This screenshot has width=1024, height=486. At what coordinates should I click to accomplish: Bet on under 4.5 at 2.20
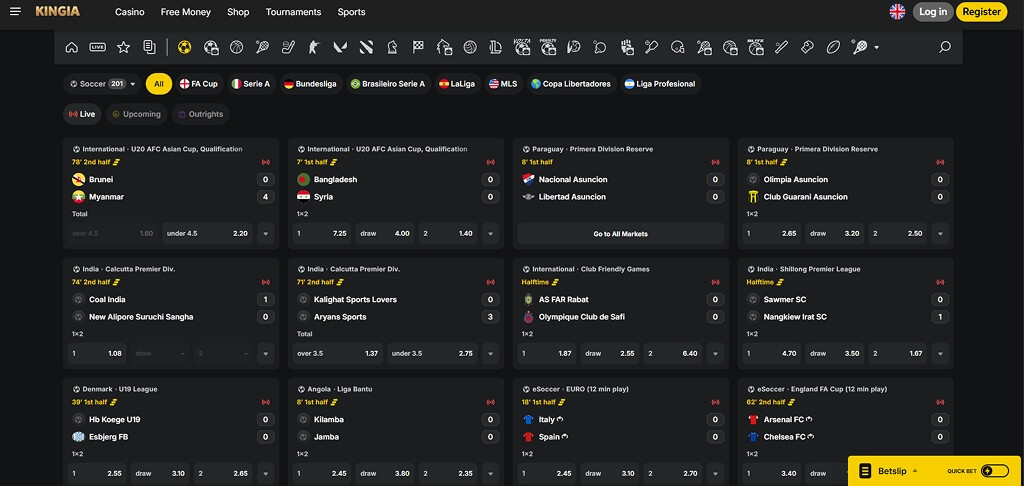tap(207, 233)
